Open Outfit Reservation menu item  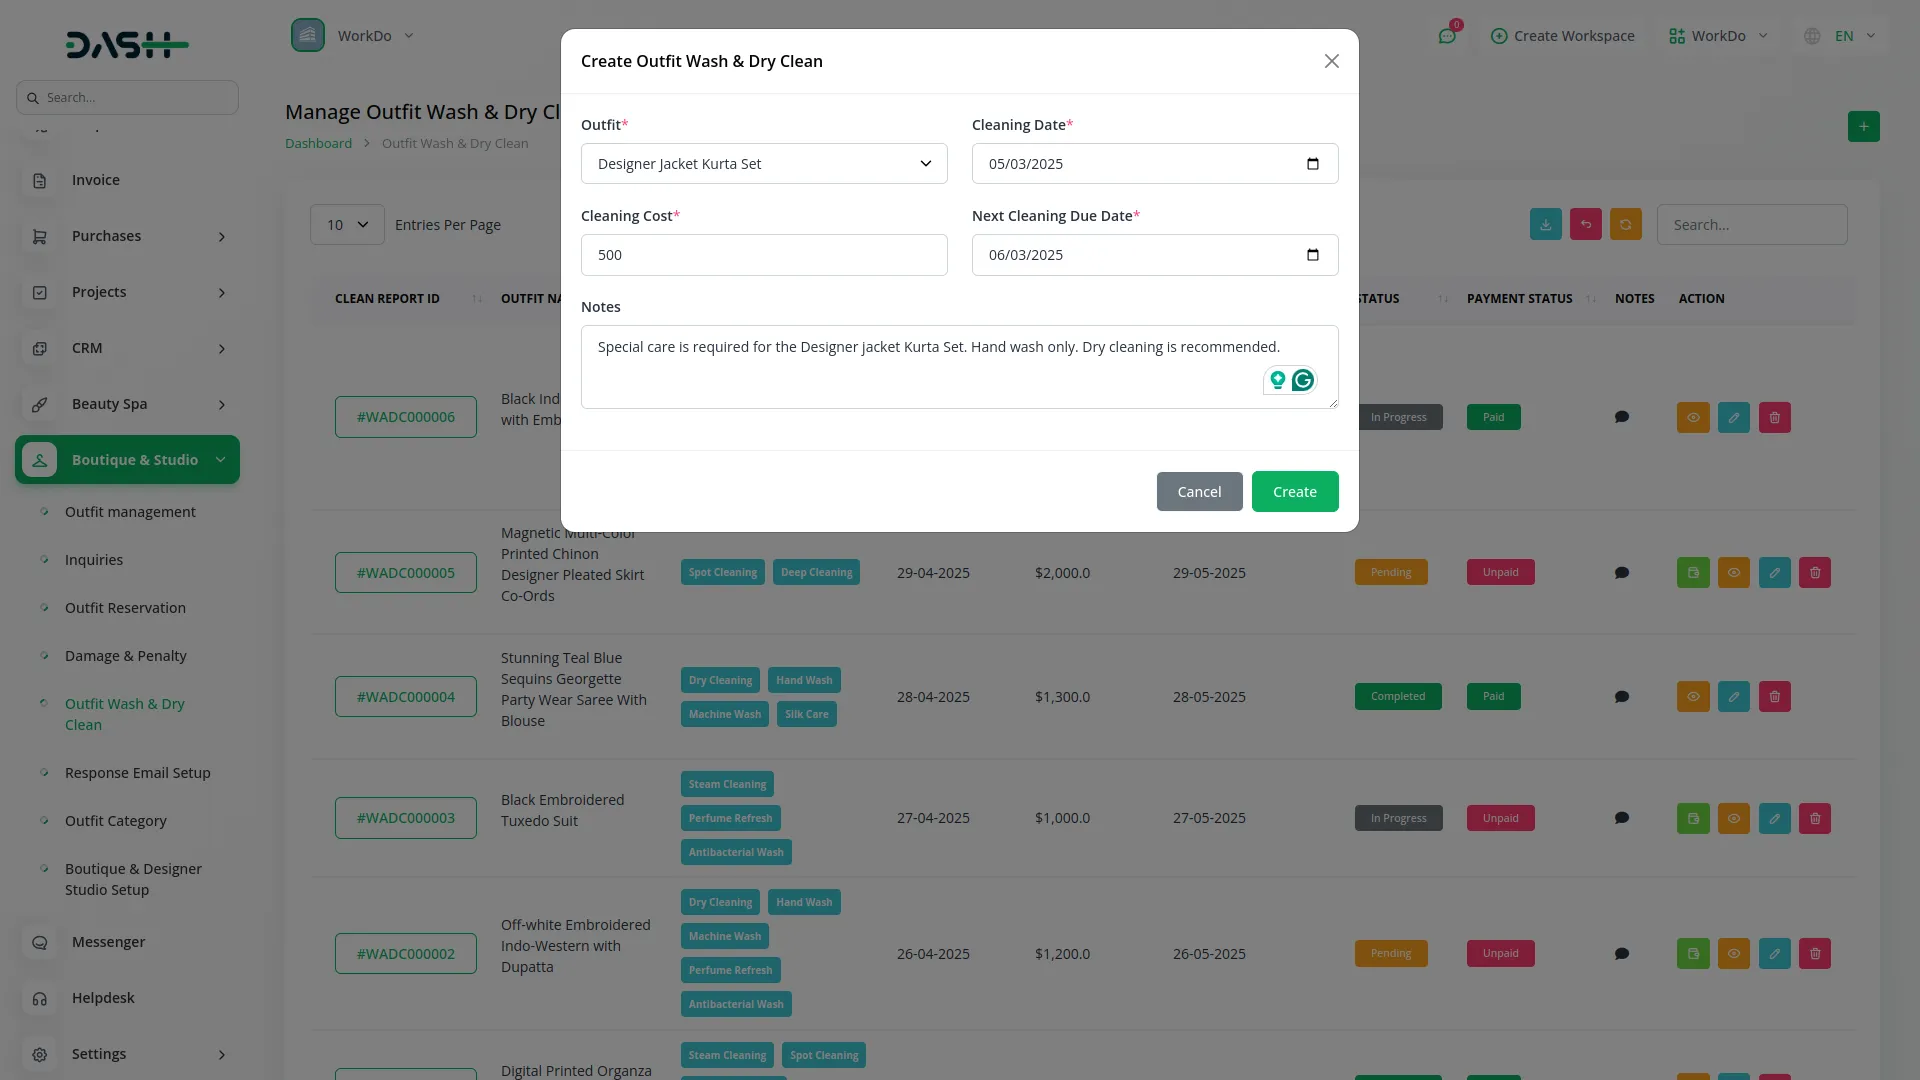click(125, 608)
